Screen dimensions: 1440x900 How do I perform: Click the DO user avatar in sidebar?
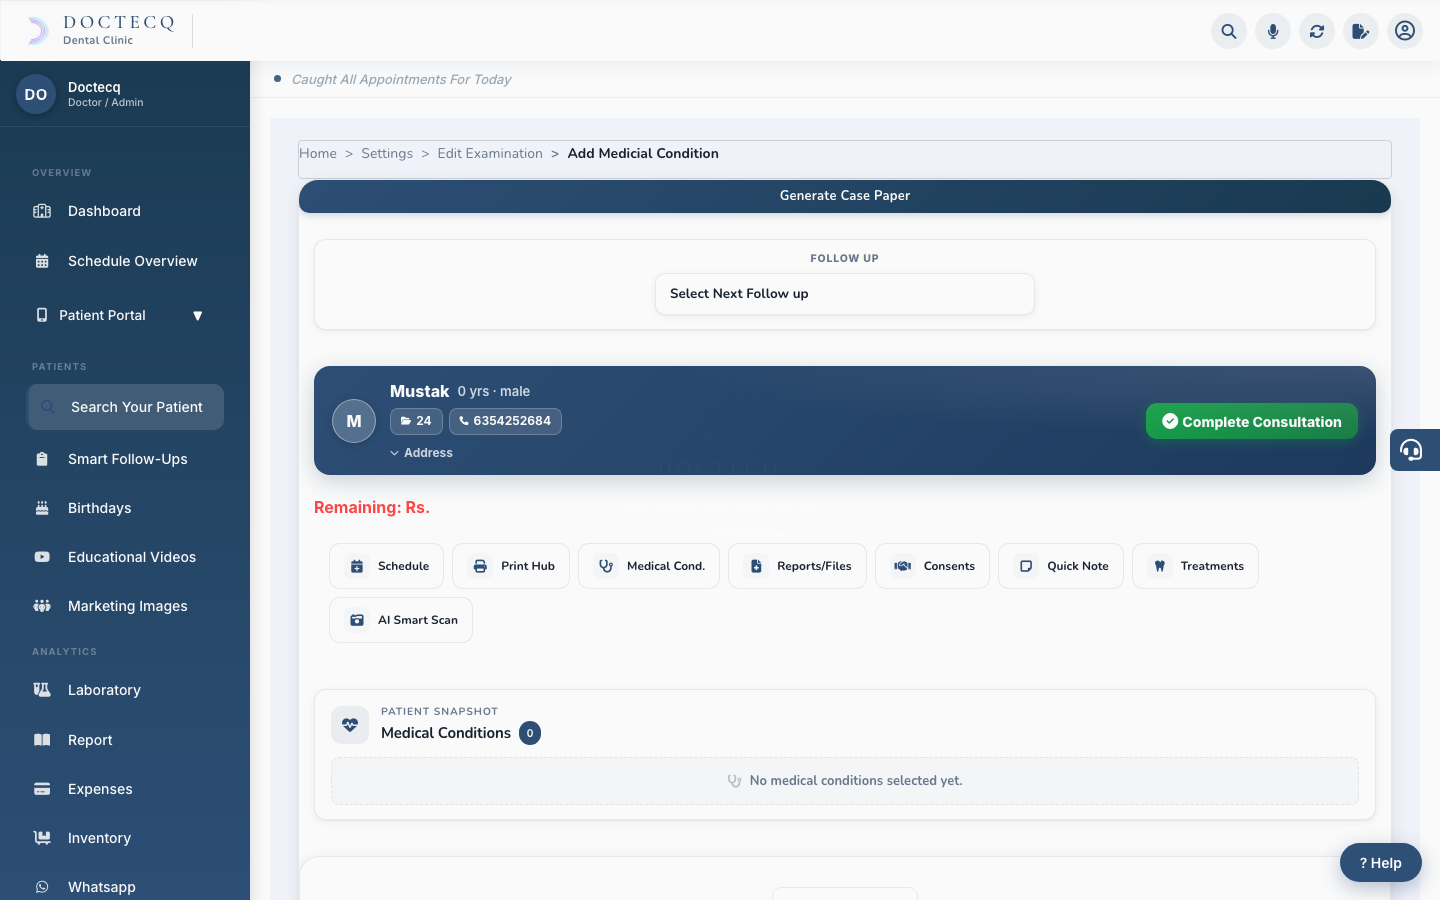tap(36, 94)
